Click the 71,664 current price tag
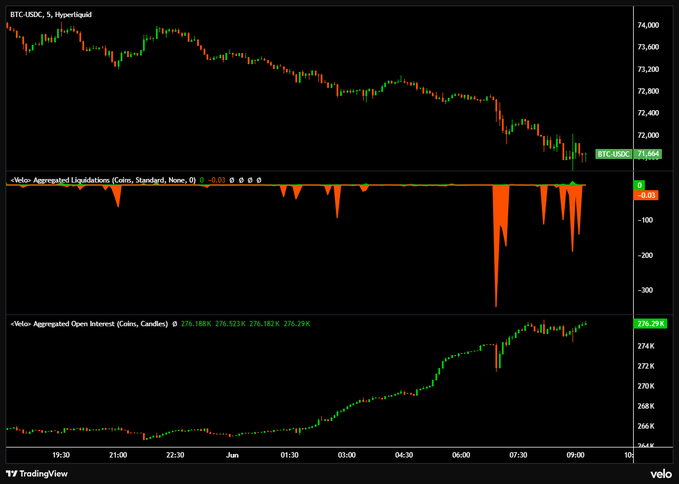The image size is (679, 484). click(648, 154)
